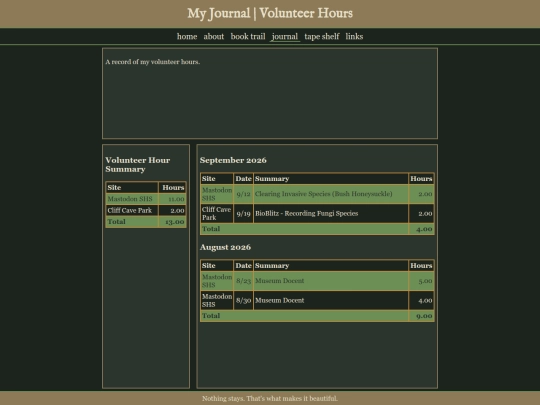Click the Site header in summary table

132,188
